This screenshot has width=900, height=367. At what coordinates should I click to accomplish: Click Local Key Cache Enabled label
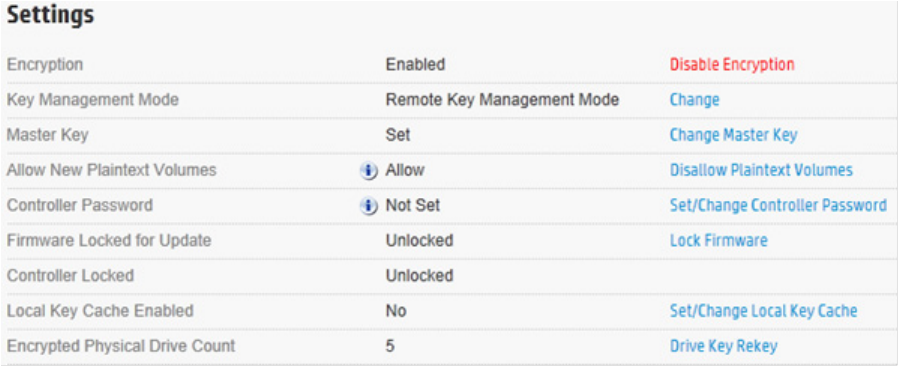100,311
